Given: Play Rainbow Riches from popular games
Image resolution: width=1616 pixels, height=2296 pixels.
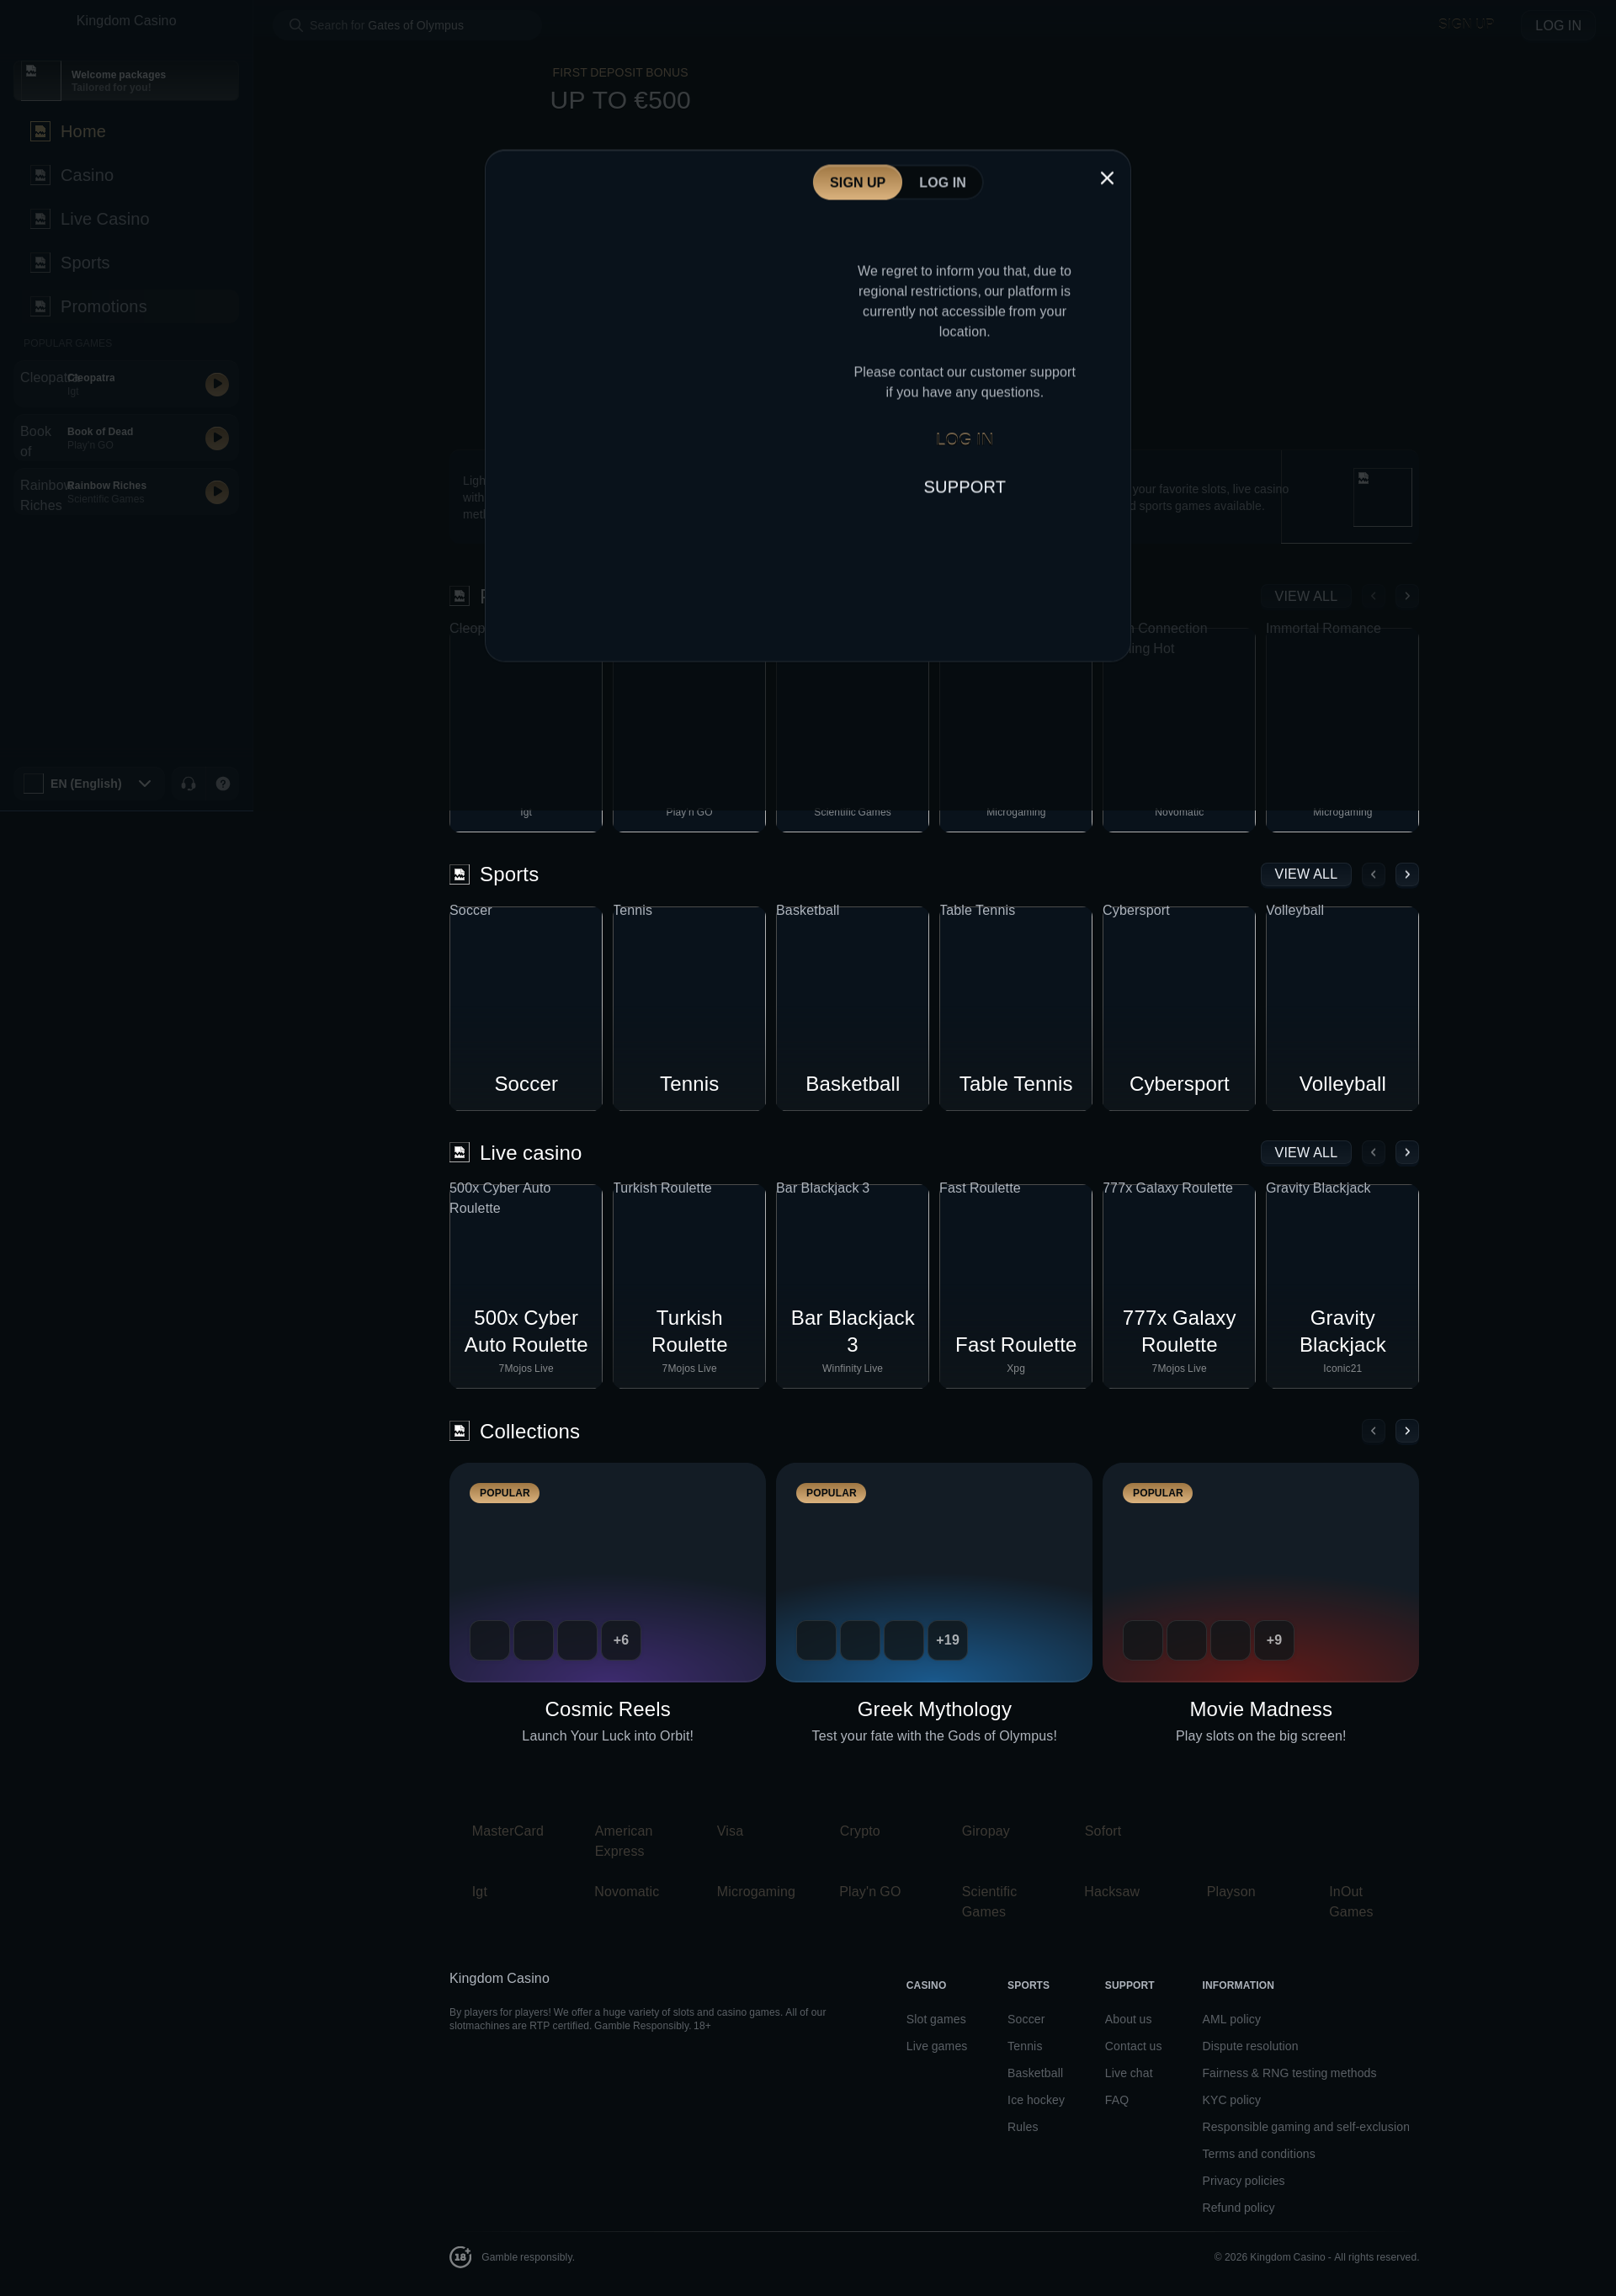Looking at the screenshot, I should pyautogui.click(x=217, y=492).
